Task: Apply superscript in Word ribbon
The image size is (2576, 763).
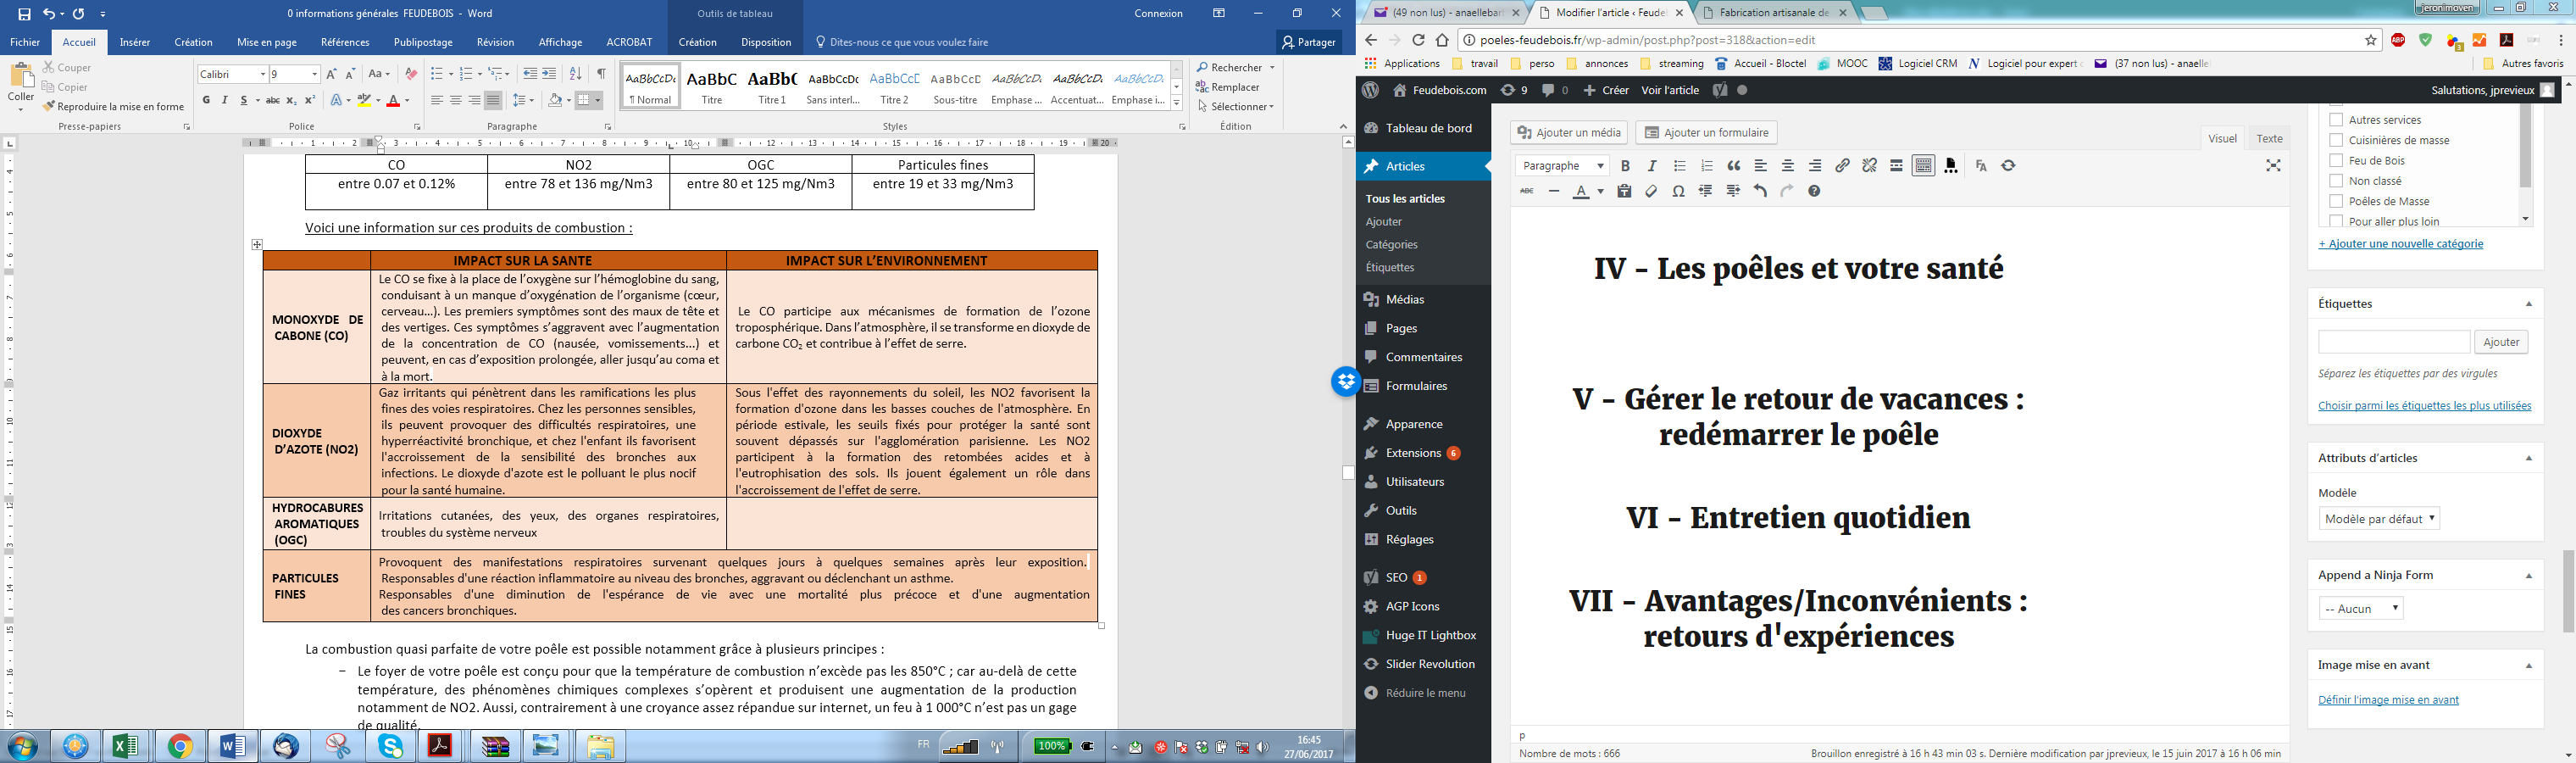Action: pyautogui.click(x=310, y=100)
